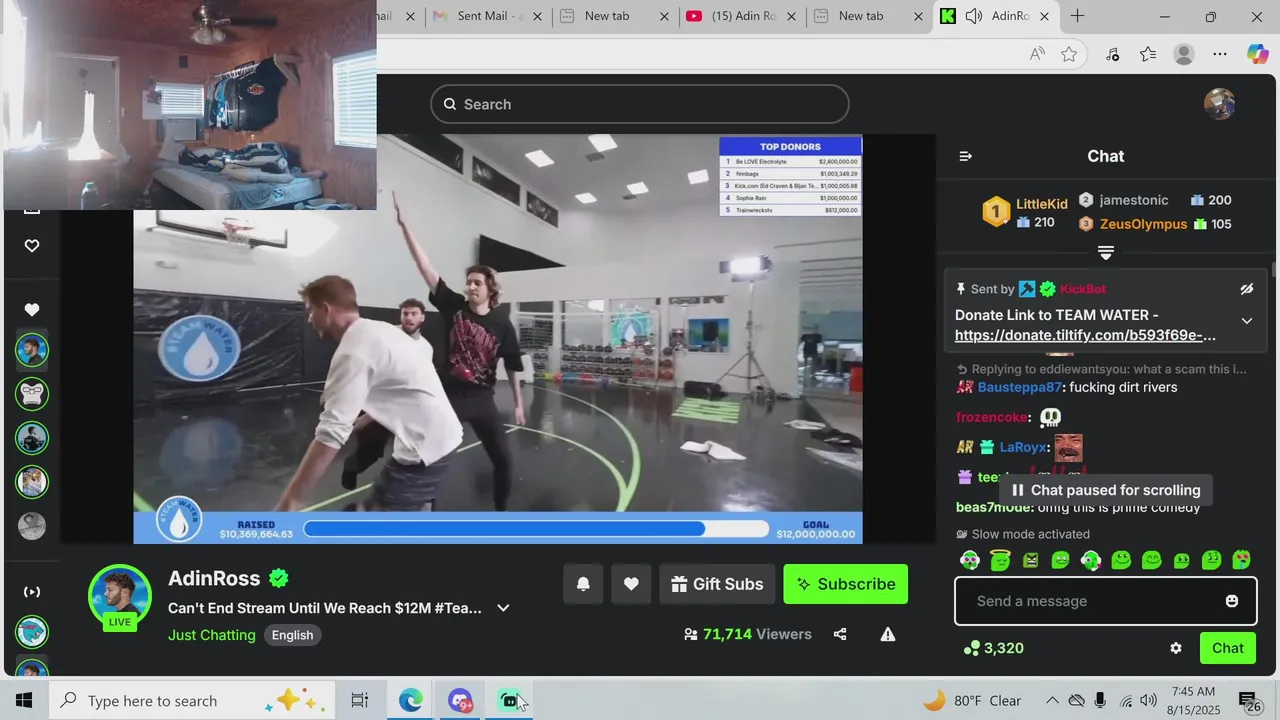This screenshot has height=720, width=1280.
Task: Hide the pinned message with the eye-slash icon
Action: 1247,289
